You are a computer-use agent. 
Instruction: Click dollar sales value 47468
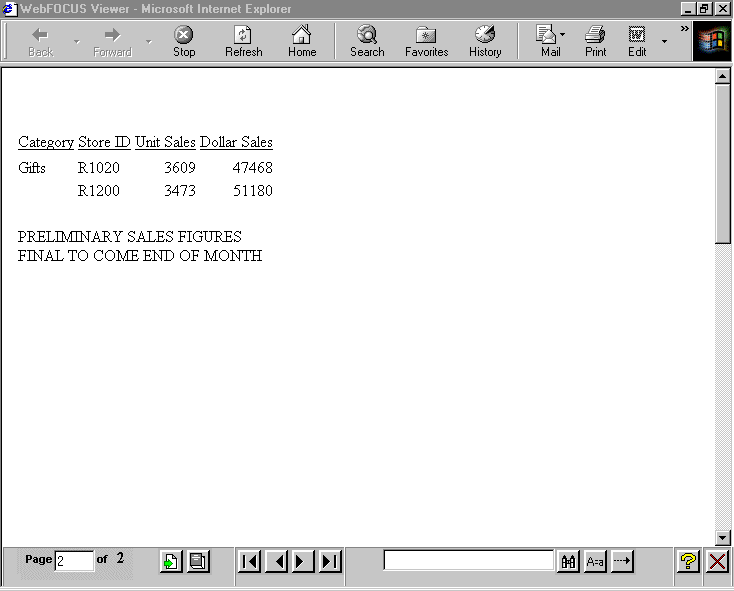coord(253,168)
